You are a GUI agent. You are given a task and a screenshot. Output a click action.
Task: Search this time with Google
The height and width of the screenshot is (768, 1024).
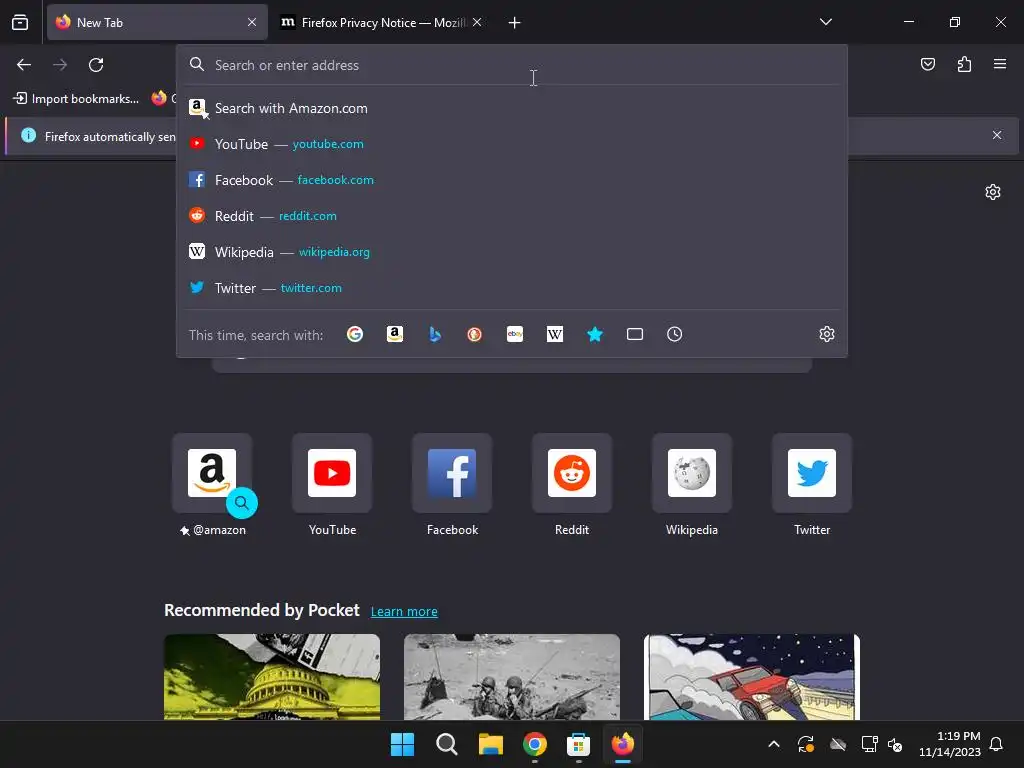[355, 334]
